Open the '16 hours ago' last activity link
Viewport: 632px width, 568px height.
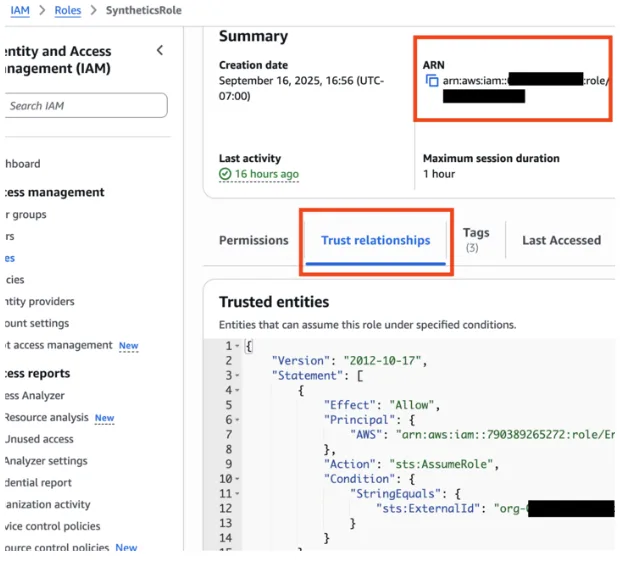click(x=267, y=174)
